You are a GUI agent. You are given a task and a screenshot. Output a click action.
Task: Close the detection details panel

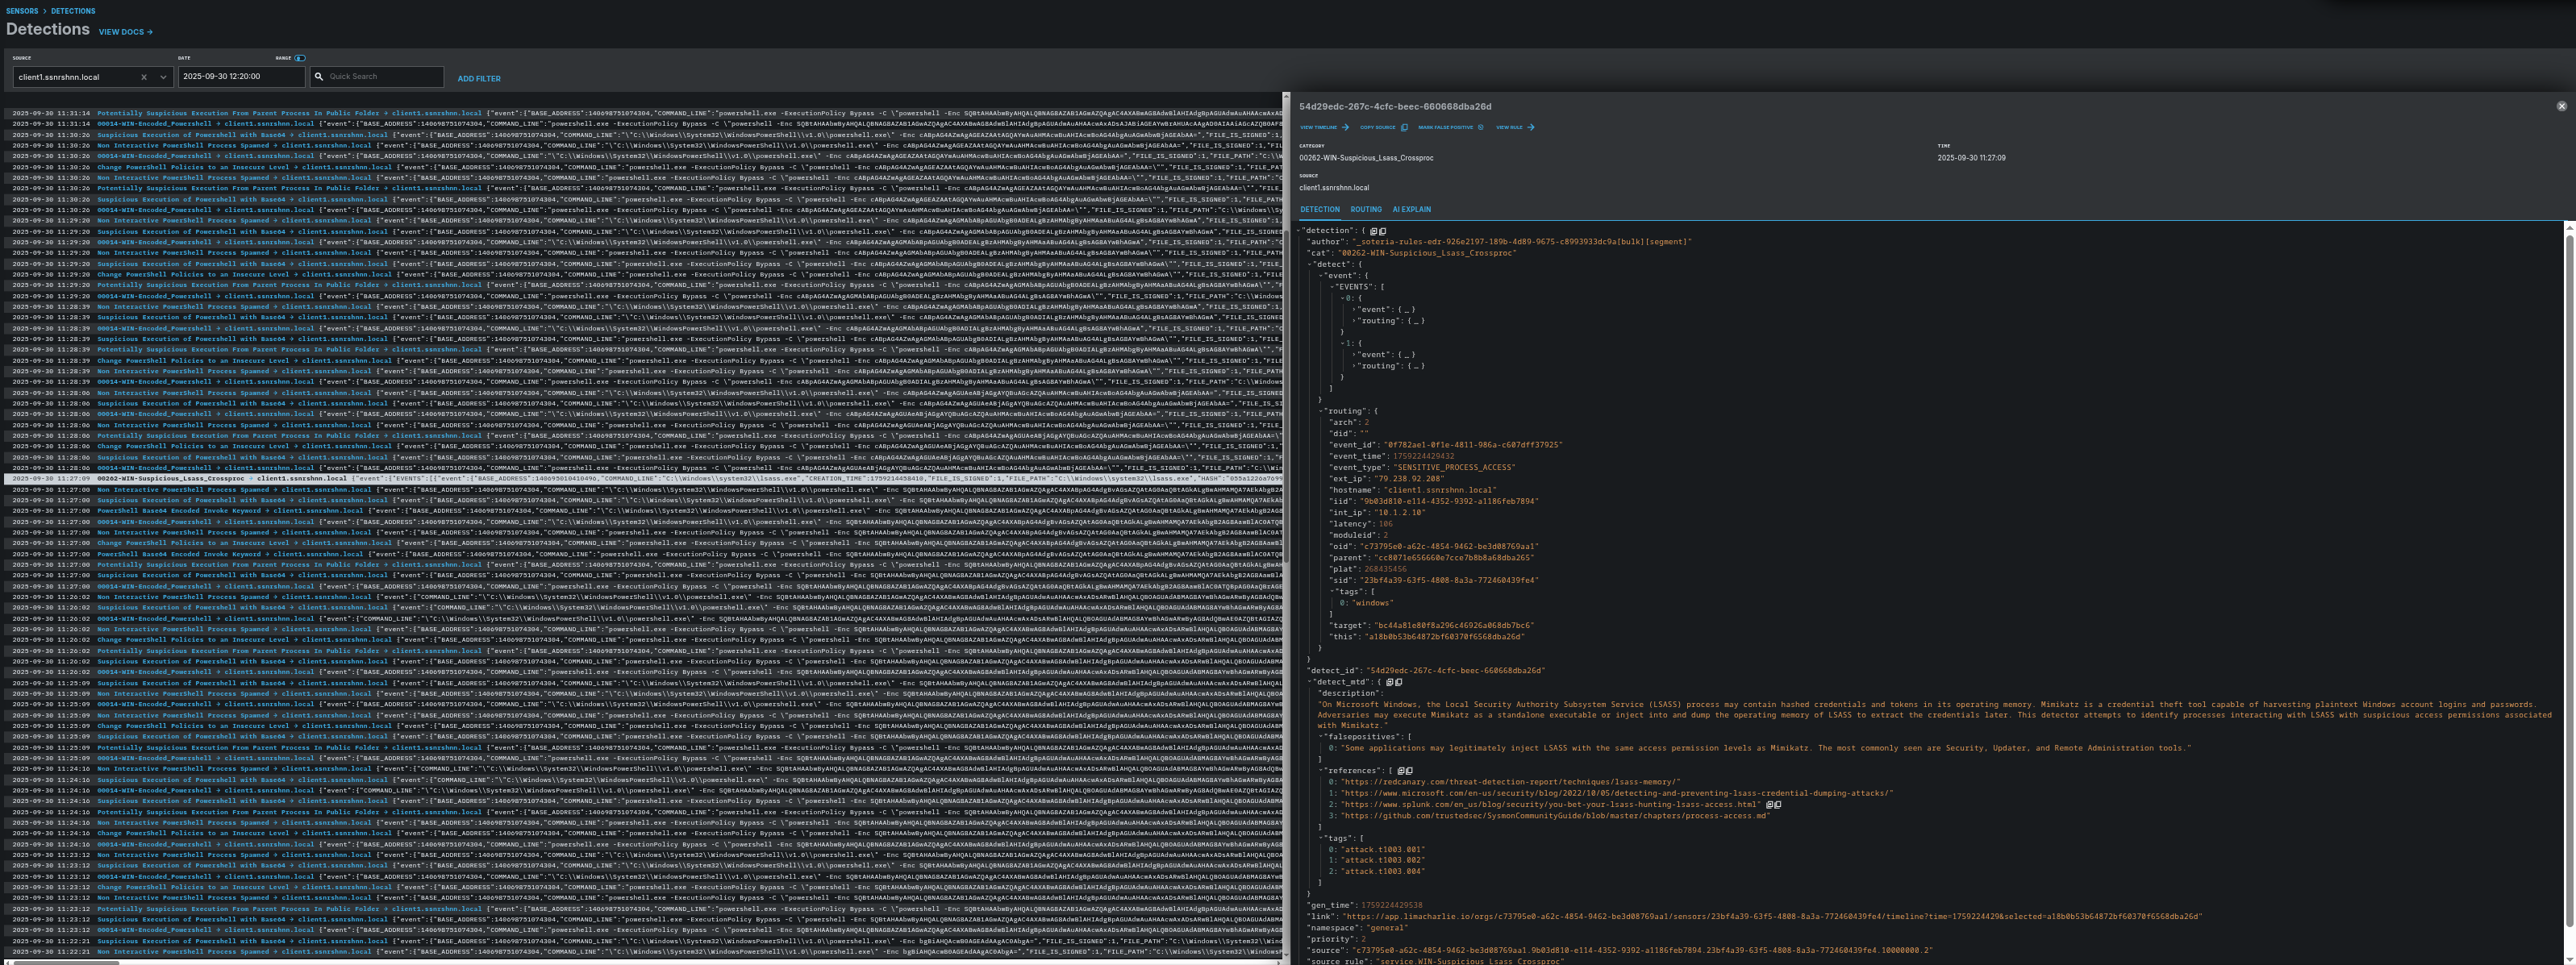coord(2561,106)
